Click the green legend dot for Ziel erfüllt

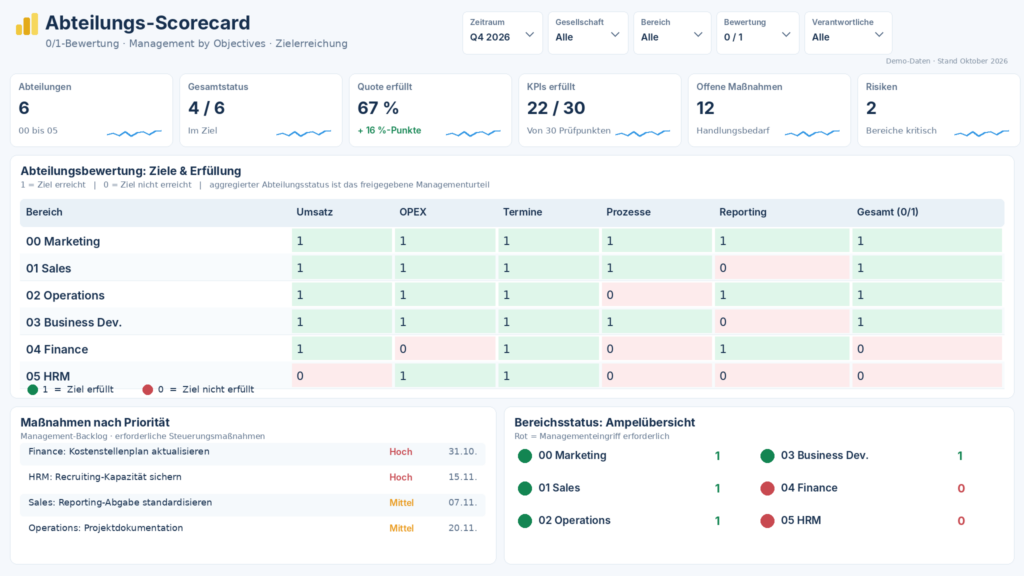click(33, 390)
